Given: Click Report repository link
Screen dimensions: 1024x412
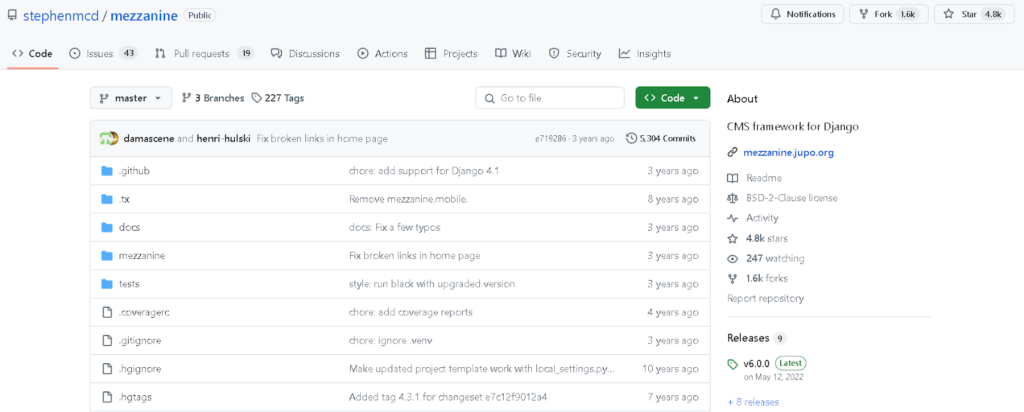Looking at the screenshot, I should [765, 298].
